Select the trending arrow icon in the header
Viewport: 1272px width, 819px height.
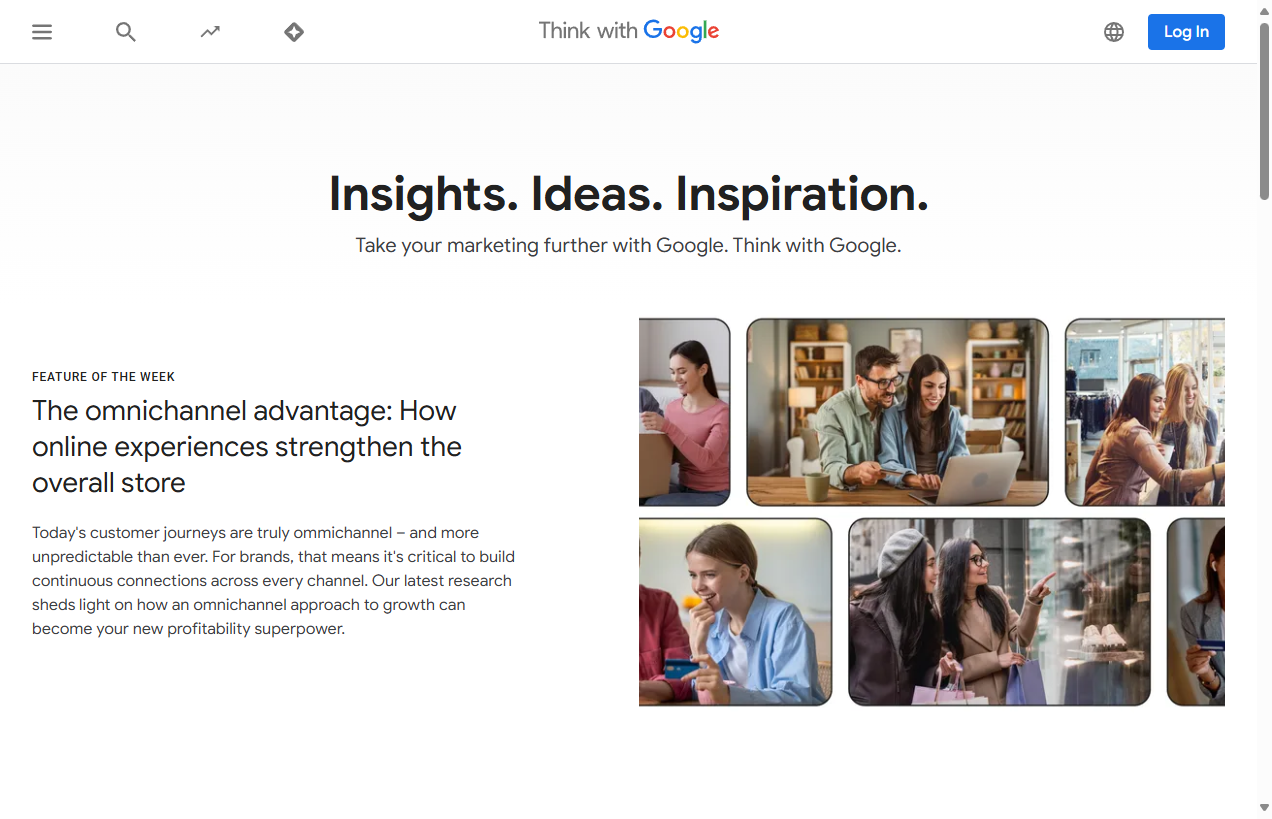tap(209, 31)
